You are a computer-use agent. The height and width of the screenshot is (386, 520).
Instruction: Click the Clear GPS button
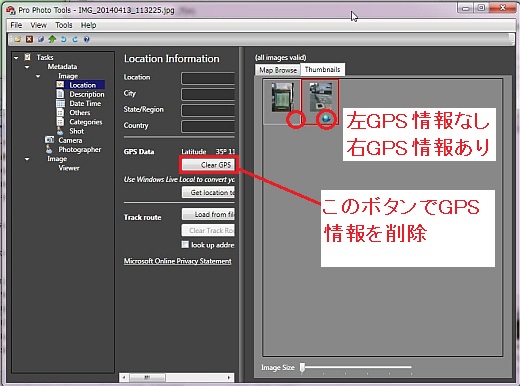[208, 165]
